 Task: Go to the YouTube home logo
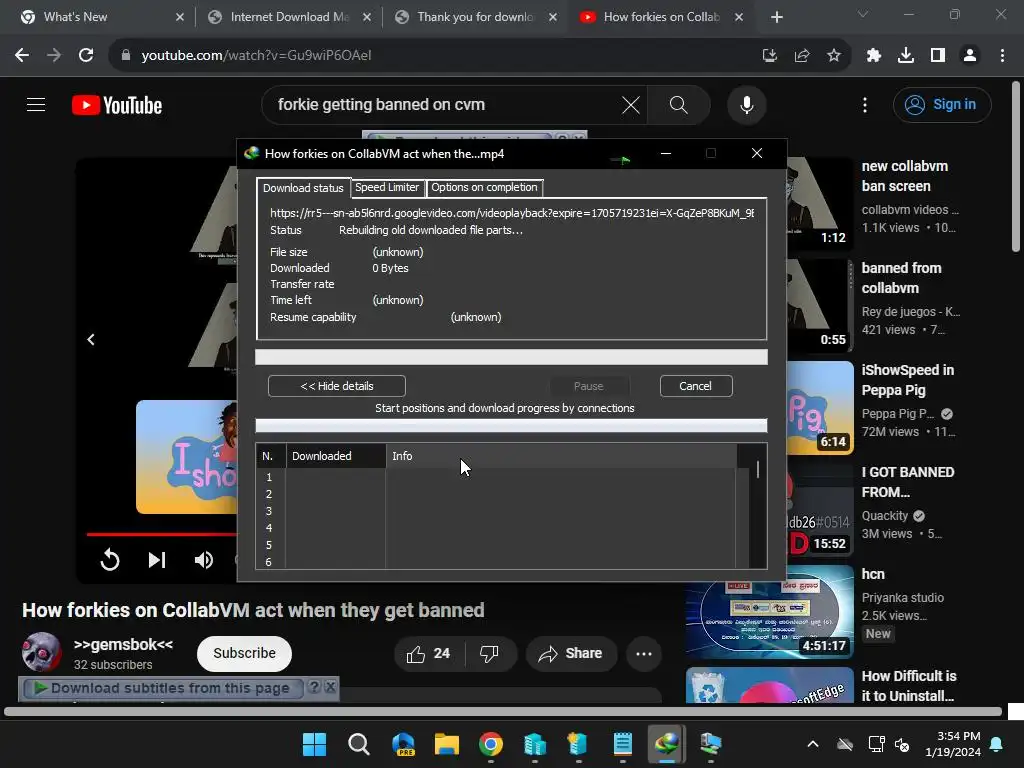pyautogui.click(x=117, y=105)
